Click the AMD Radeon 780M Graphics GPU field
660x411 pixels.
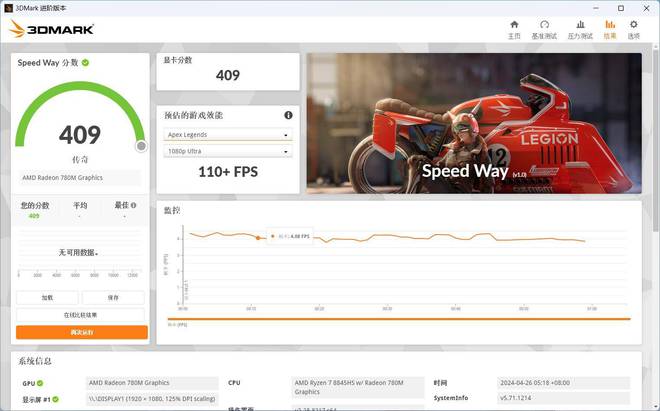click(x=152, y=383)
